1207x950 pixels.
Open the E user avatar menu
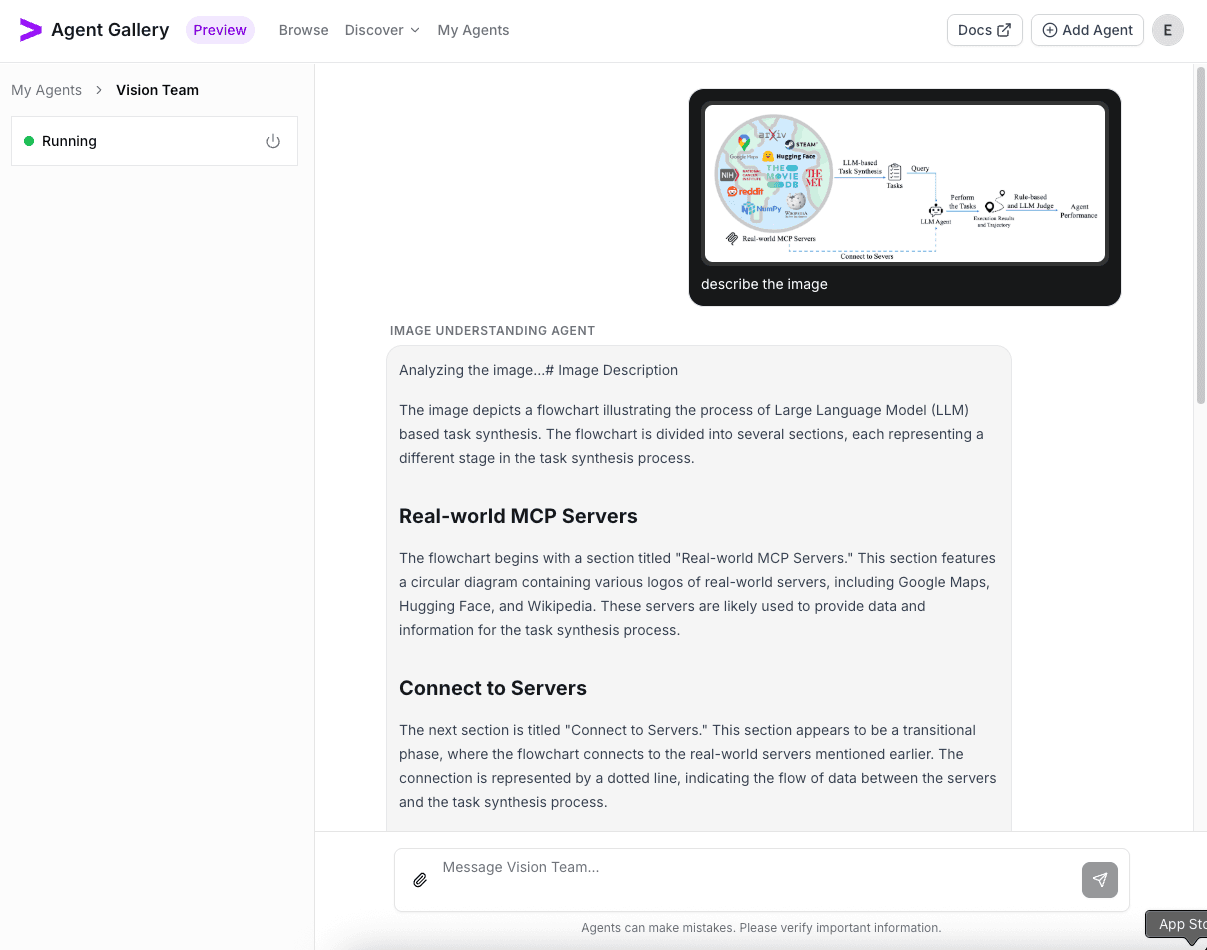click(x=1167, y=30)
